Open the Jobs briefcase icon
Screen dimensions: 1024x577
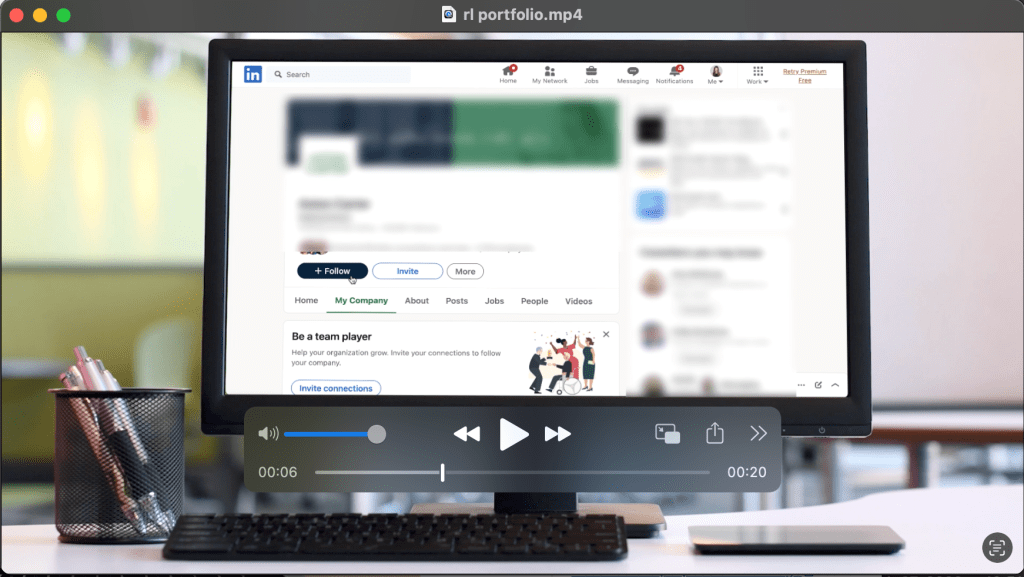pos(591,73)
